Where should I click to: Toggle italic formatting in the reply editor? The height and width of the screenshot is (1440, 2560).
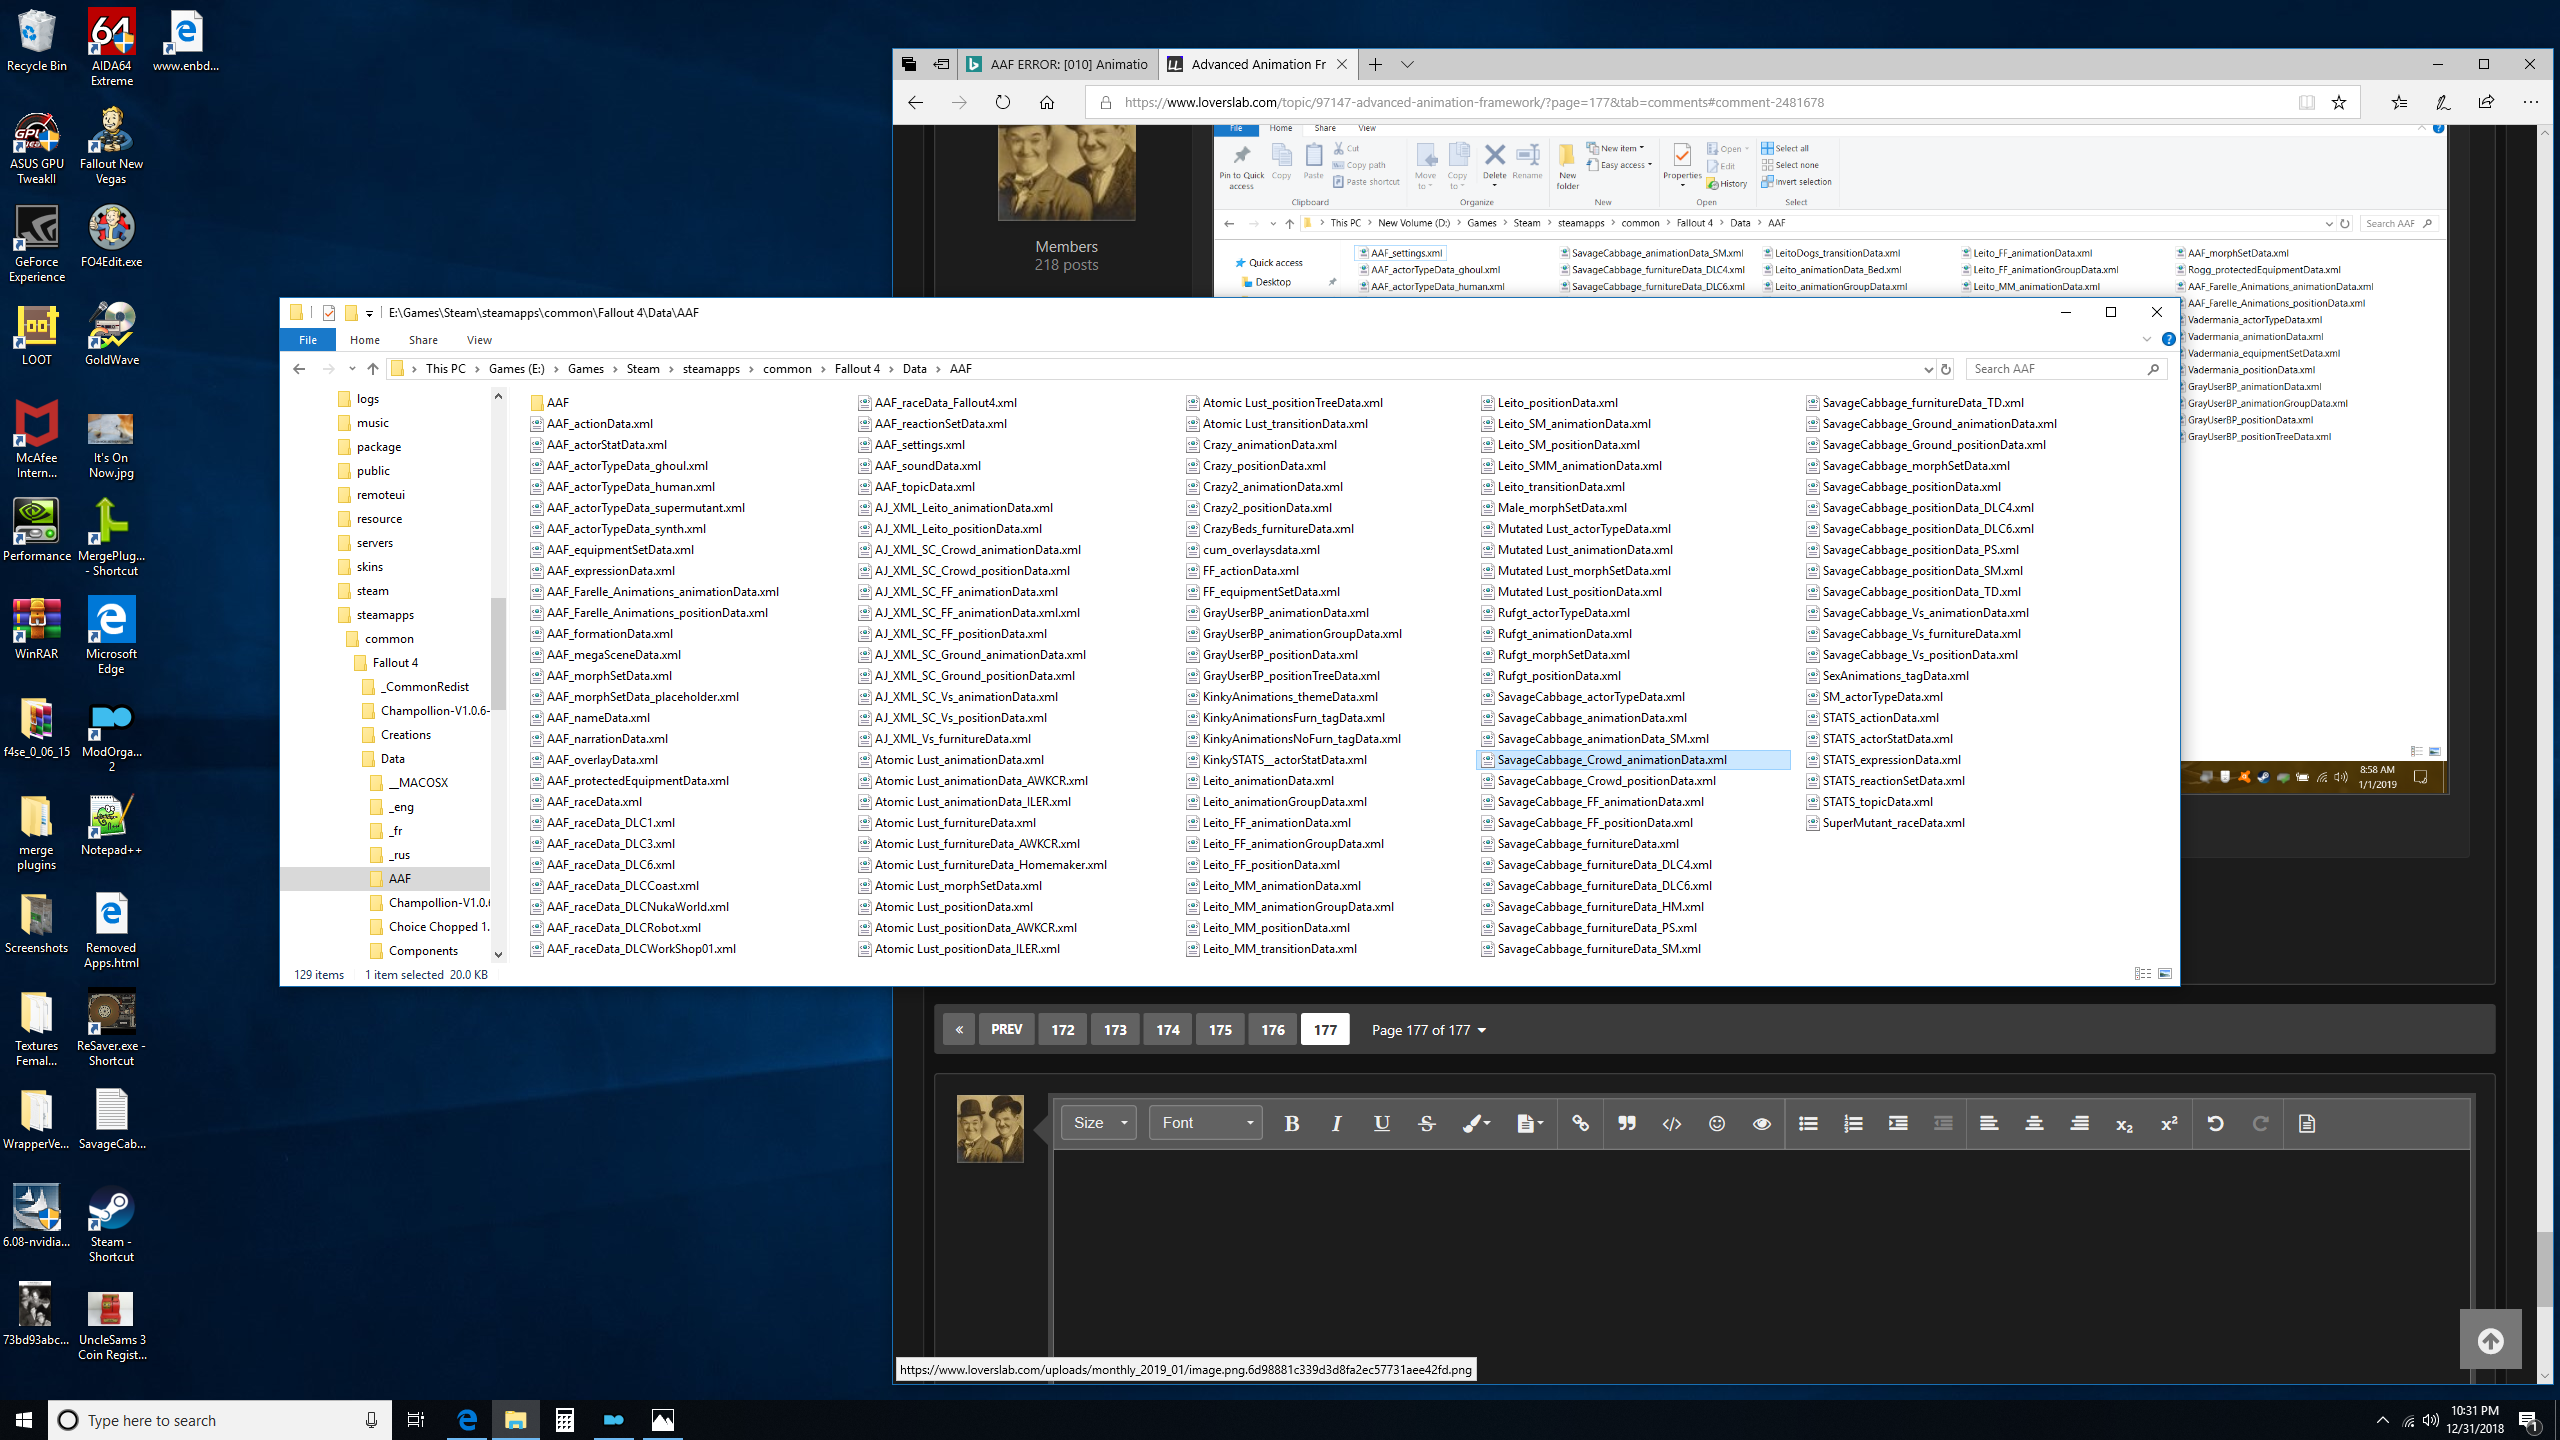[x=1336, y=1123]
